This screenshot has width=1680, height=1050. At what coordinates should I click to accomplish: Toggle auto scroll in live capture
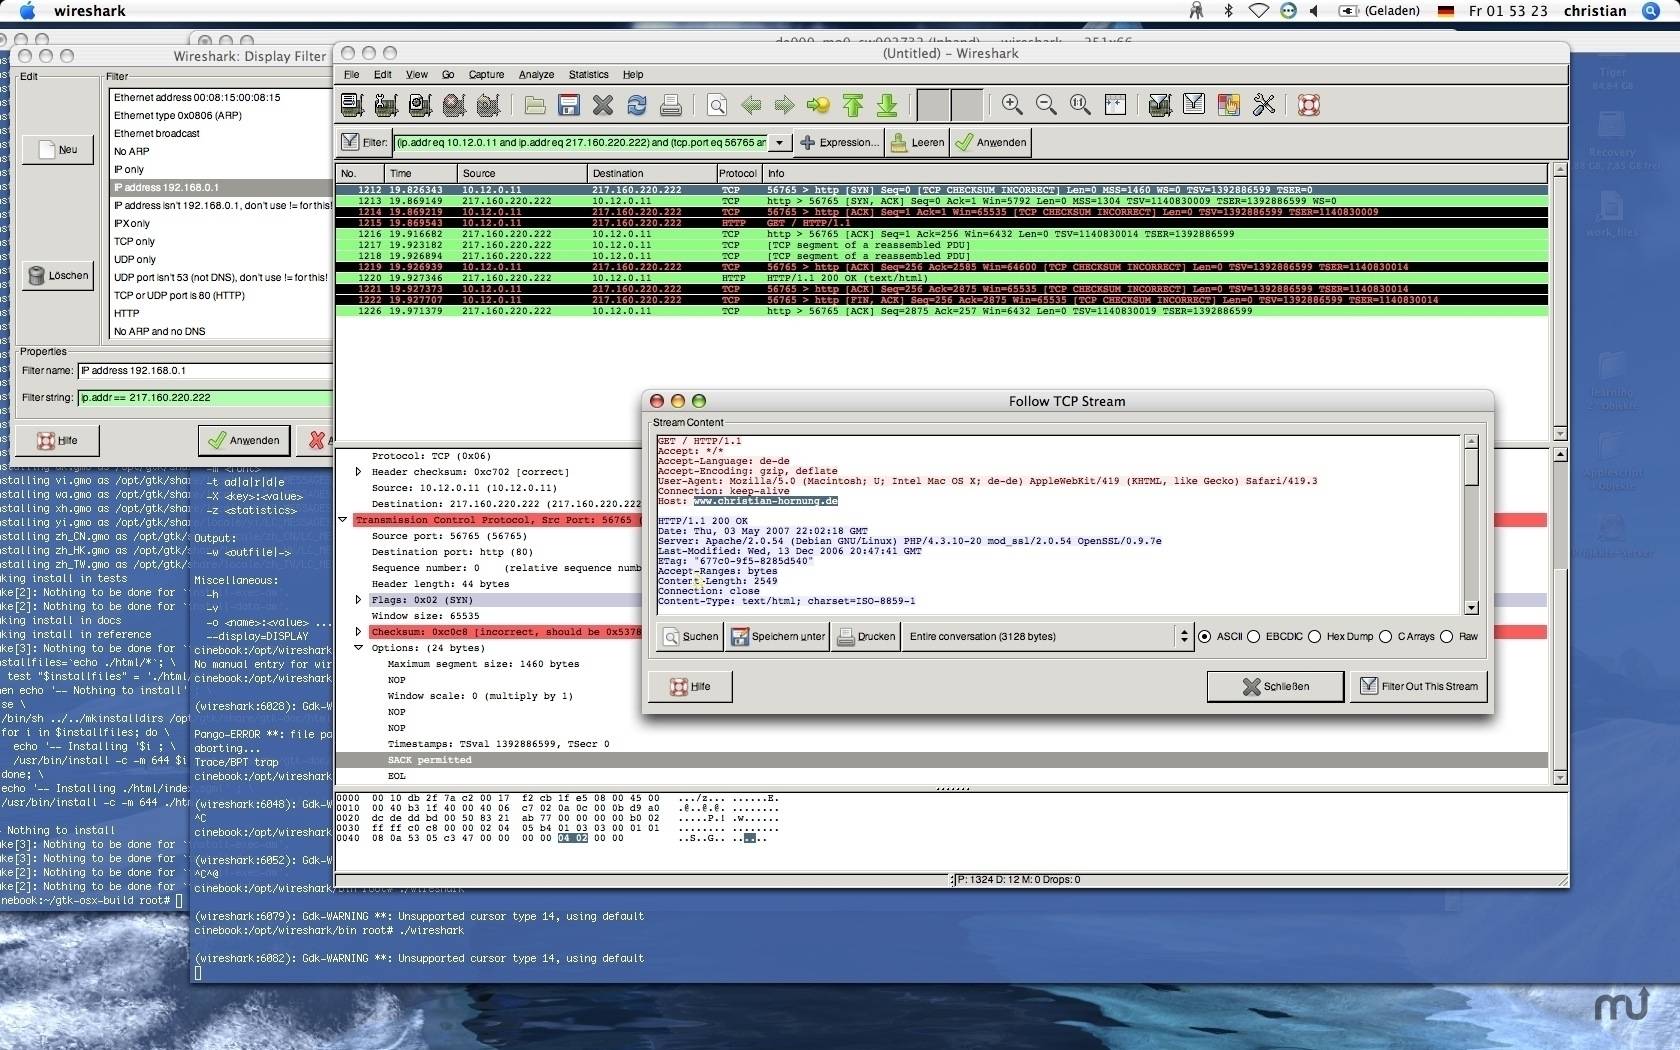point(967,105)
